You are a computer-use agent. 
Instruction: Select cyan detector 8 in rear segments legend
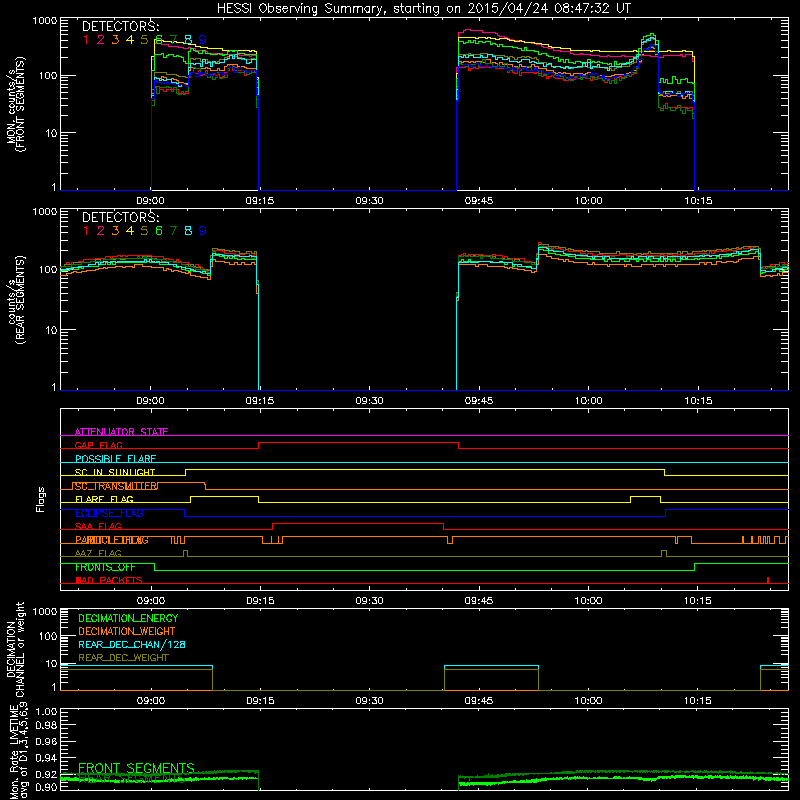point(188,231)
